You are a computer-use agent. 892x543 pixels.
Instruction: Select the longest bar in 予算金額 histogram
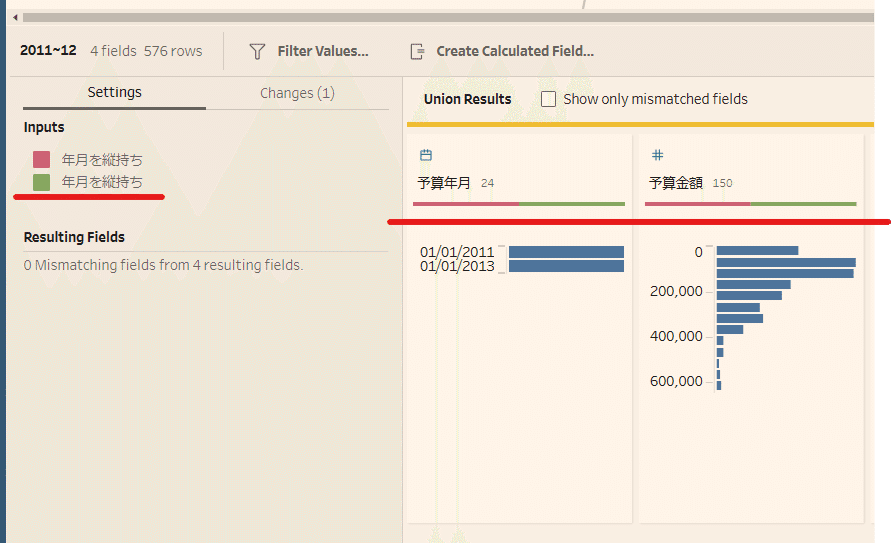(786, 262)
